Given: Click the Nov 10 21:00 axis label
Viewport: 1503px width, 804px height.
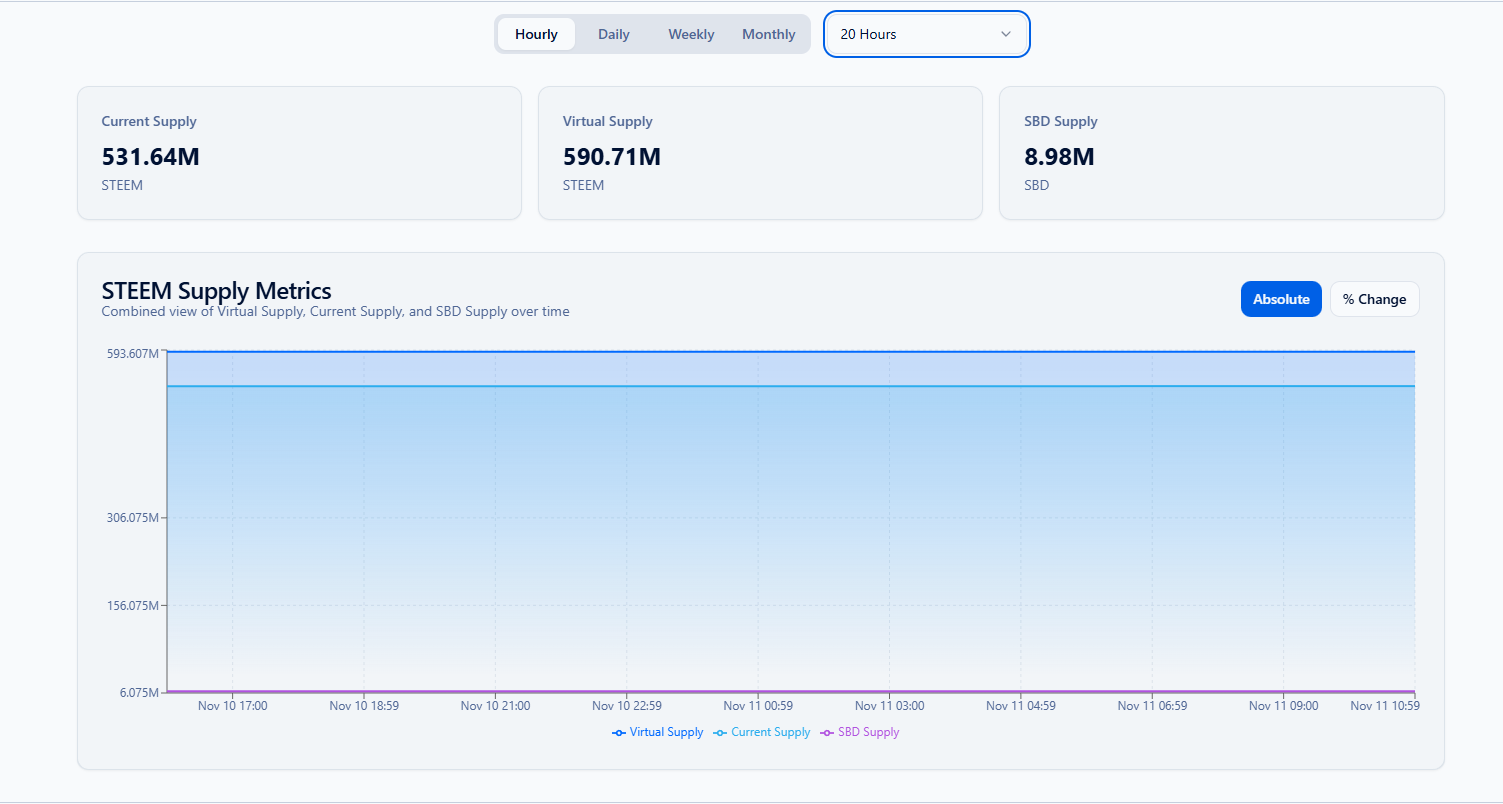Looking at the screenshot, I should tap(495, 706).
